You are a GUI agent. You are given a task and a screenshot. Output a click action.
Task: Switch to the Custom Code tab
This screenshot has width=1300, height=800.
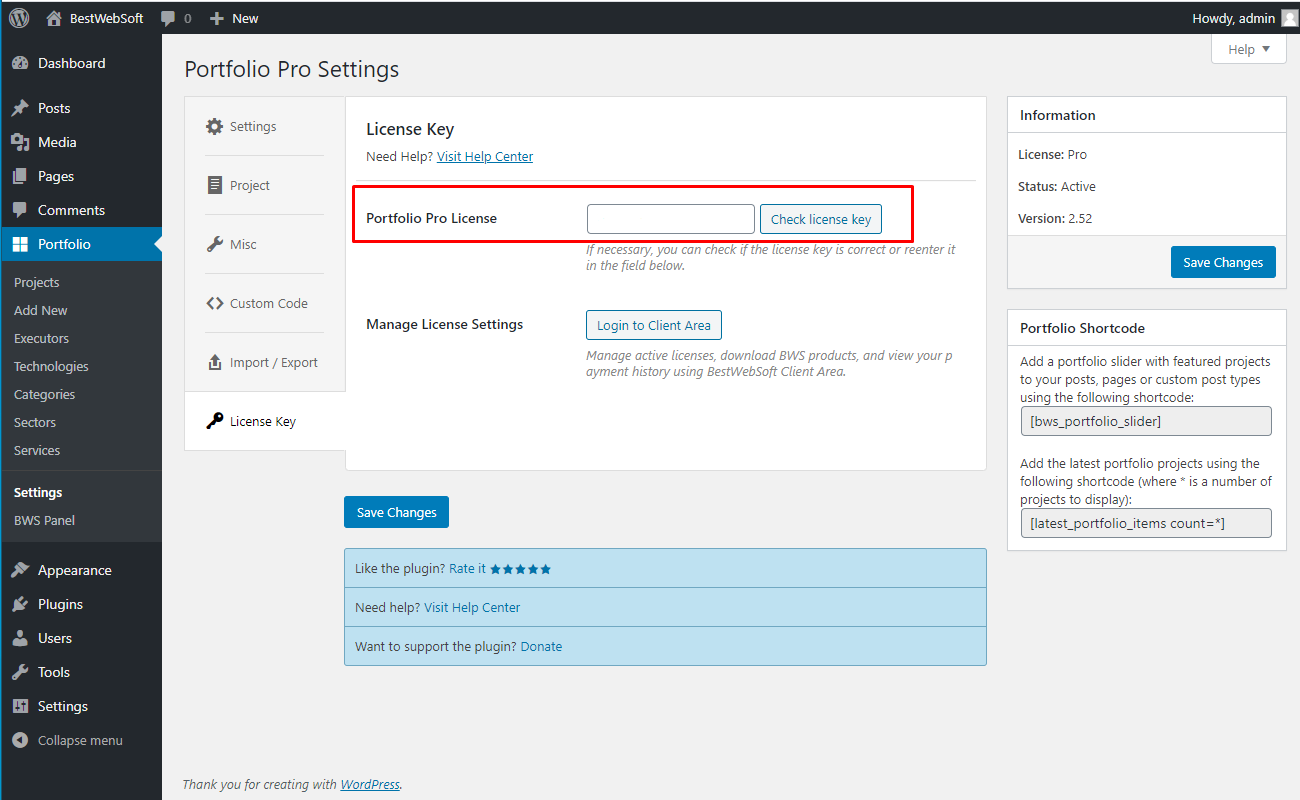[x=264, y=303]
